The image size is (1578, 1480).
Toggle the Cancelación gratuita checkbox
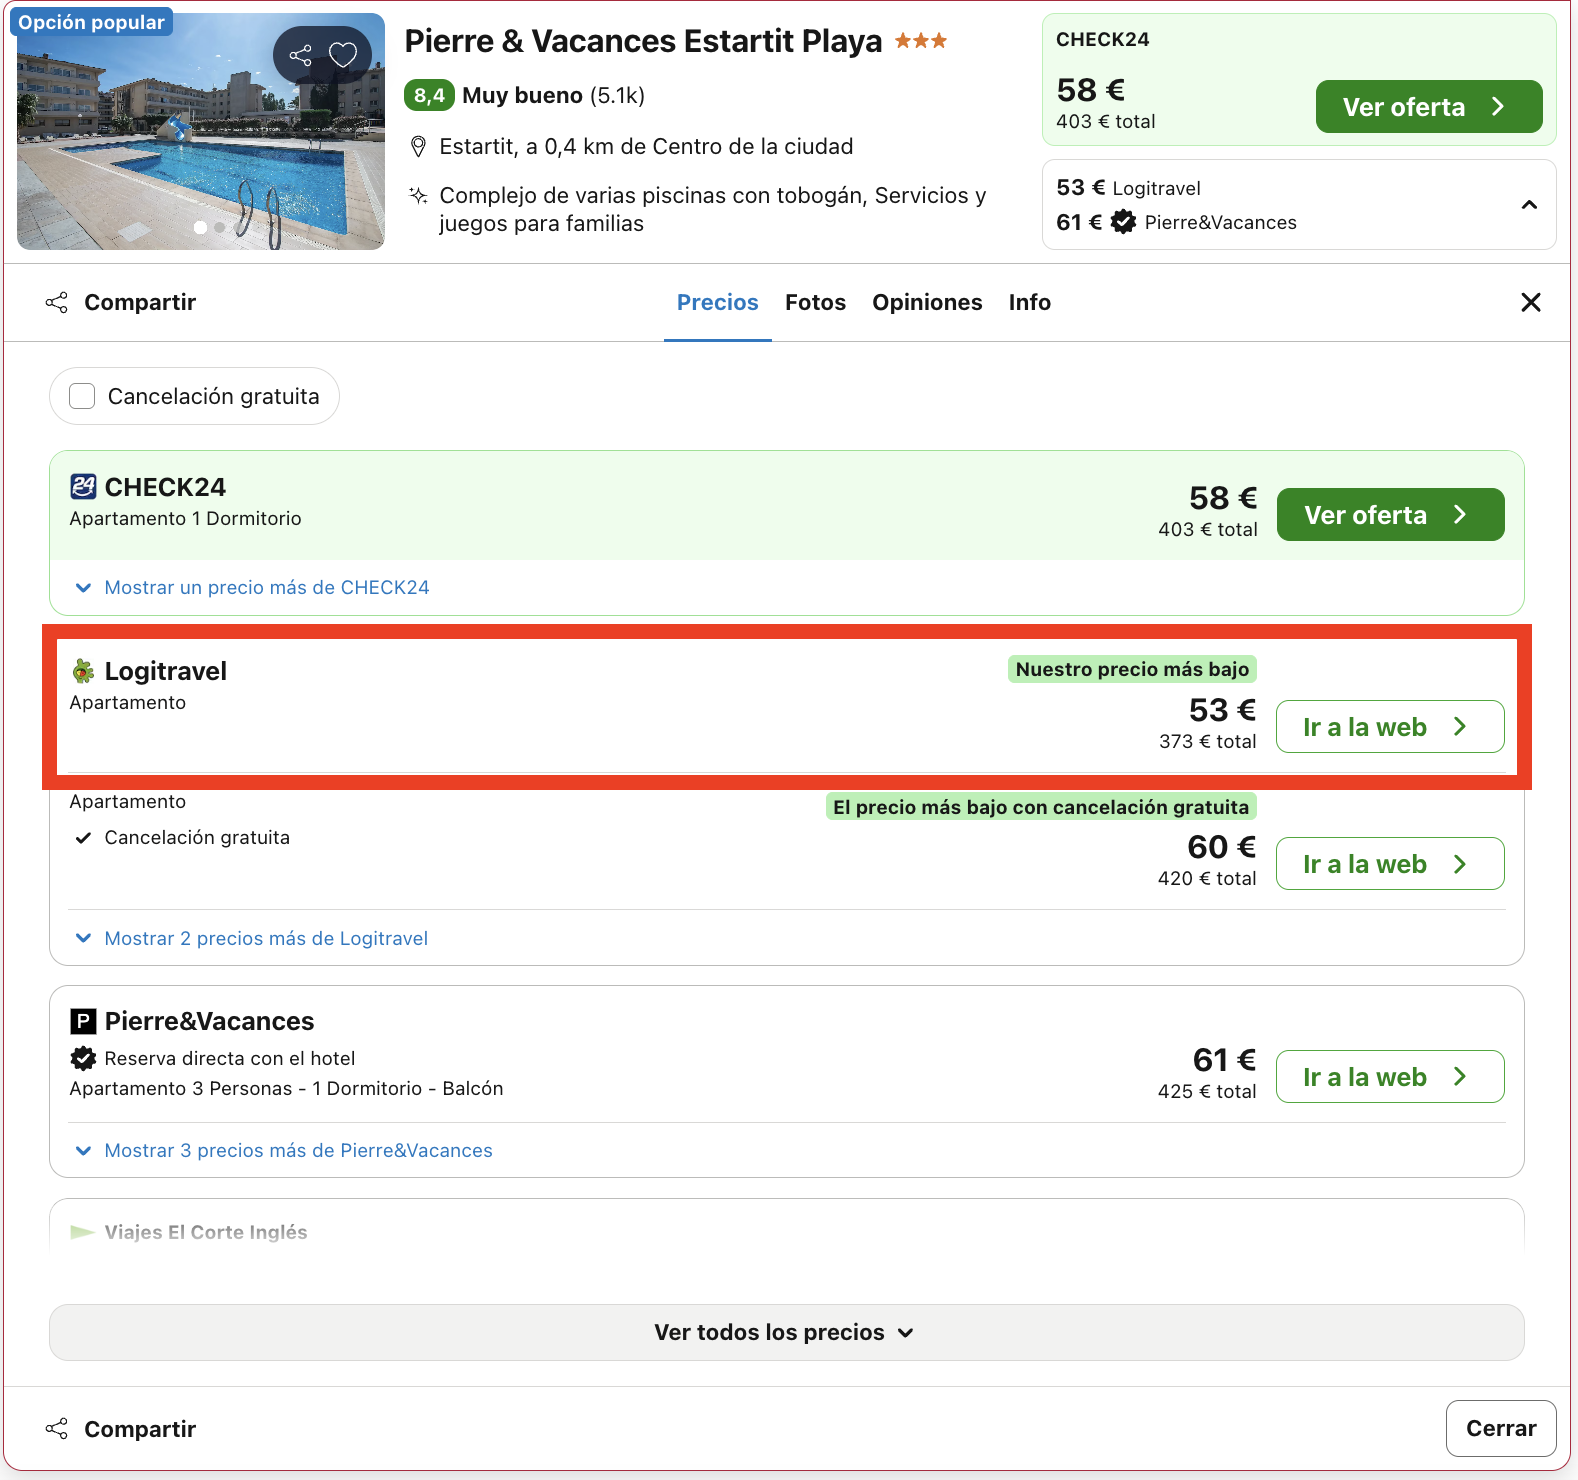point(82,396)
